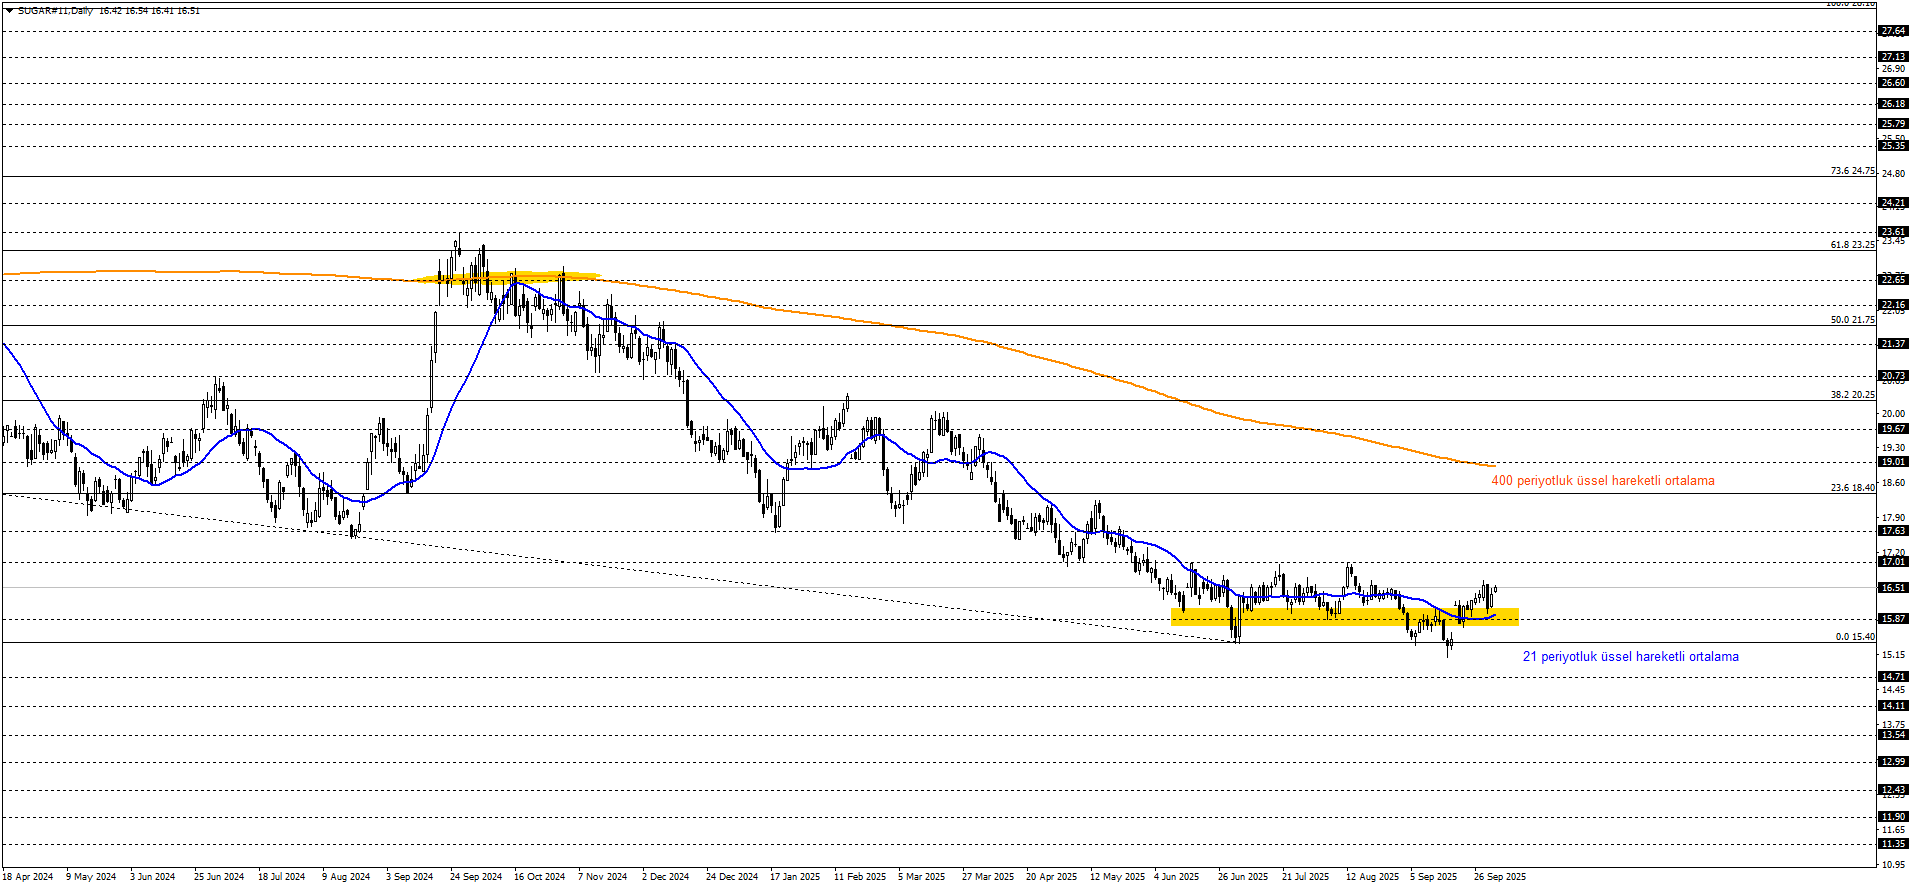
Task: Click the 24 Sep 2024 date on time axis
Action: click(475, 877)
